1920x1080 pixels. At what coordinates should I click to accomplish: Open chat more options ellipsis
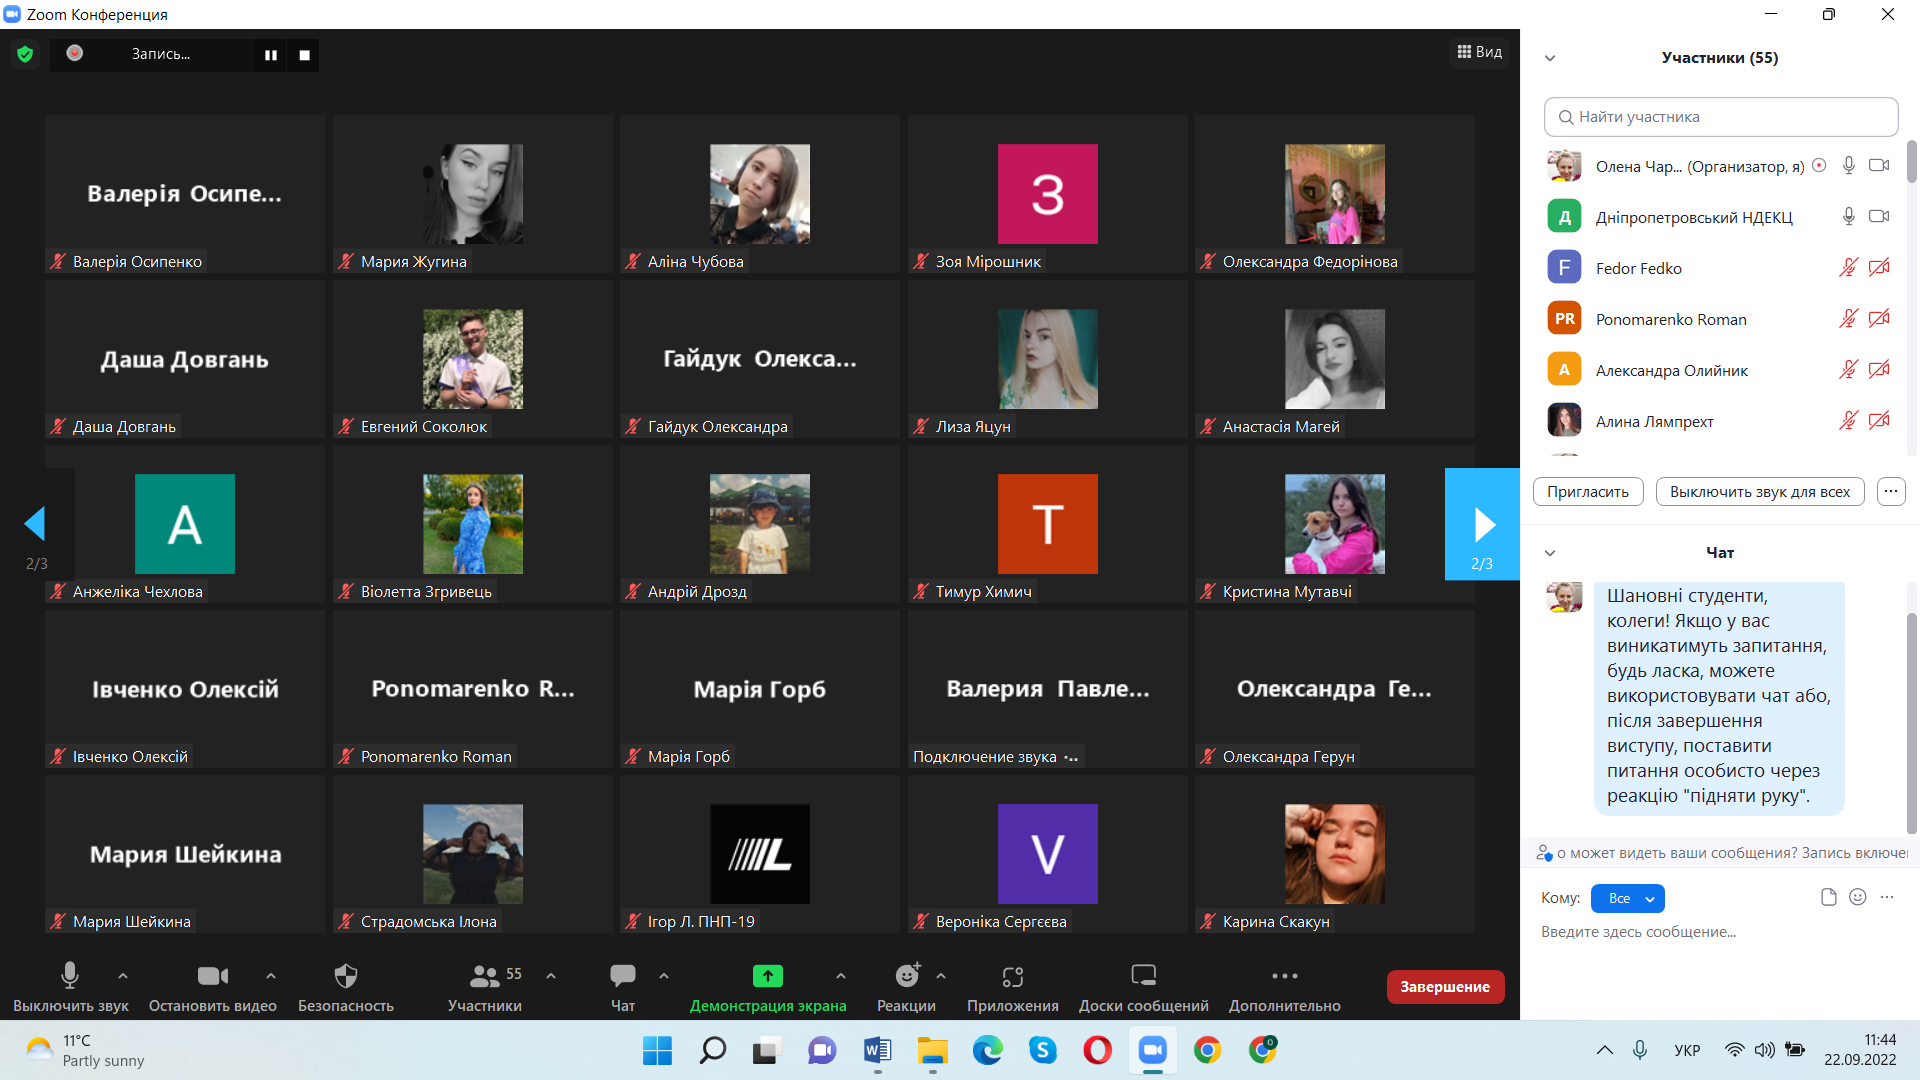[1887, 897]
